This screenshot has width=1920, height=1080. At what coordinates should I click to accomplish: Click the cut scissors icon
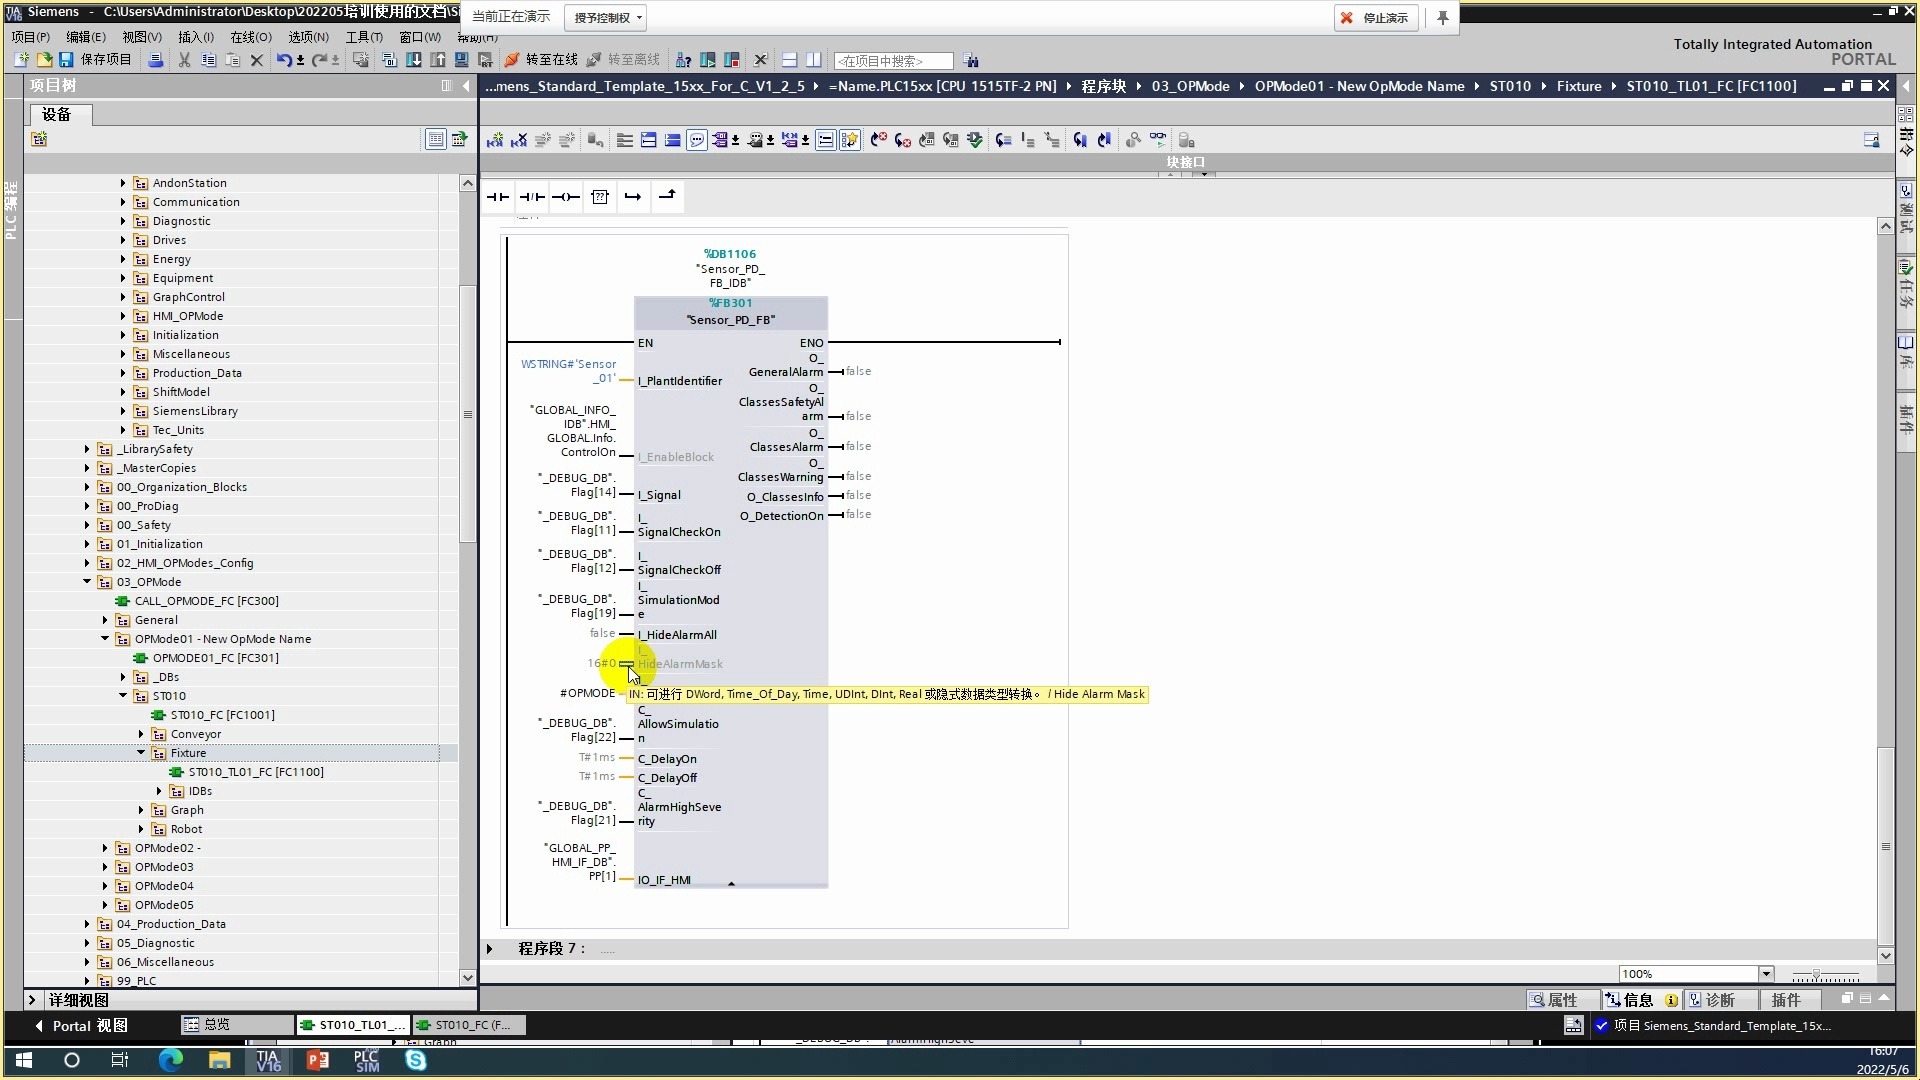[x=184, y=60]
